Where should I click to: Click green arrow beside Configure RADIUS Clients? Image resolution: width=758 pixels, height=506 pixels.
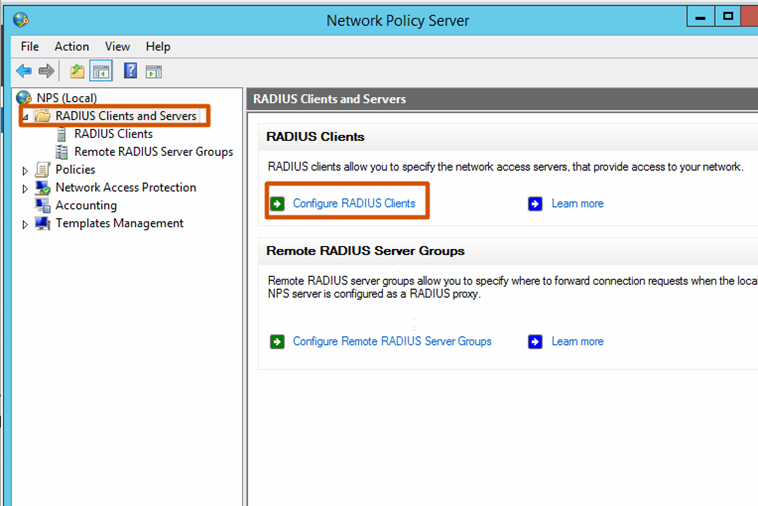(x=277, y=204)
